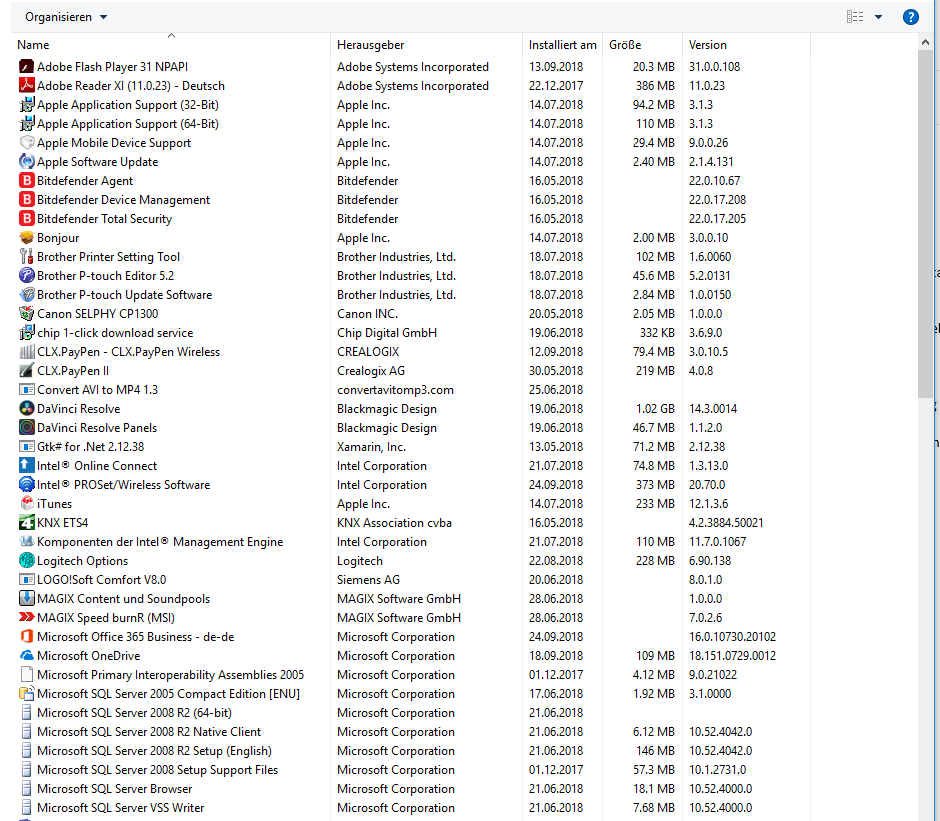Click the KNX ETS4 icon
The width and height of the screenshot is (940, 821).
coord(26,522)
